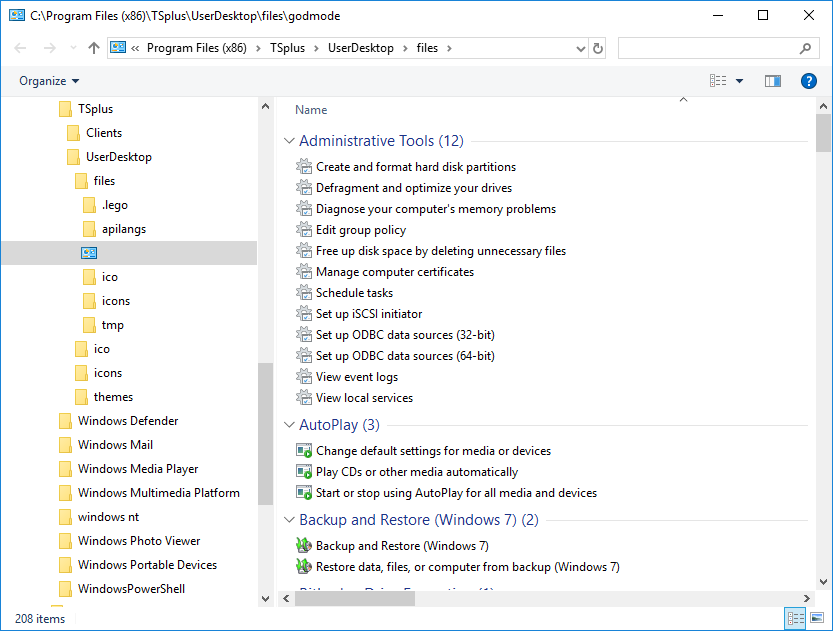Go up one folder level arrow
The image size is (833, 631).
point(94,48)
